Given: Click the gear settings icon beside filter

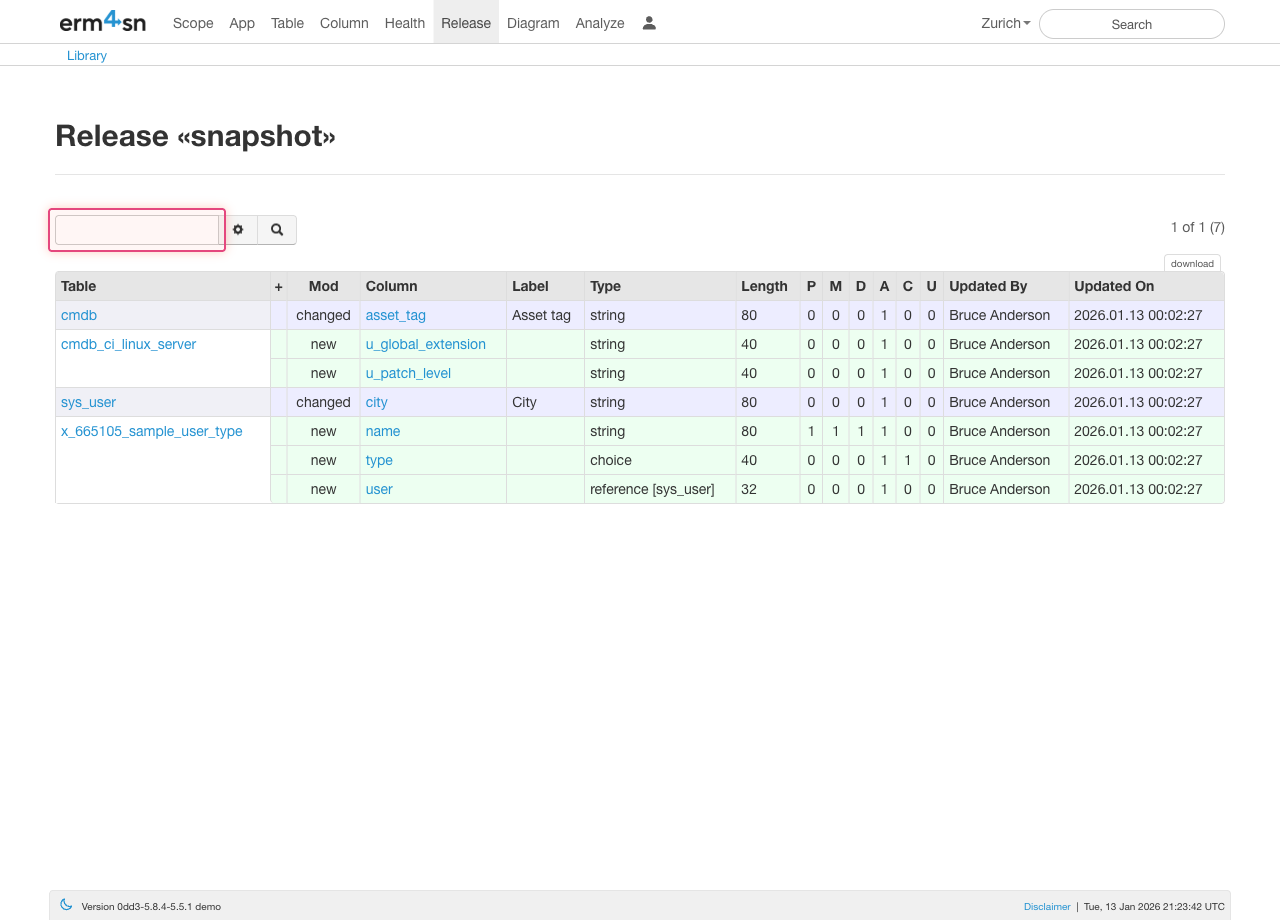Looking at the screenshot, I should tap(238, 230).
